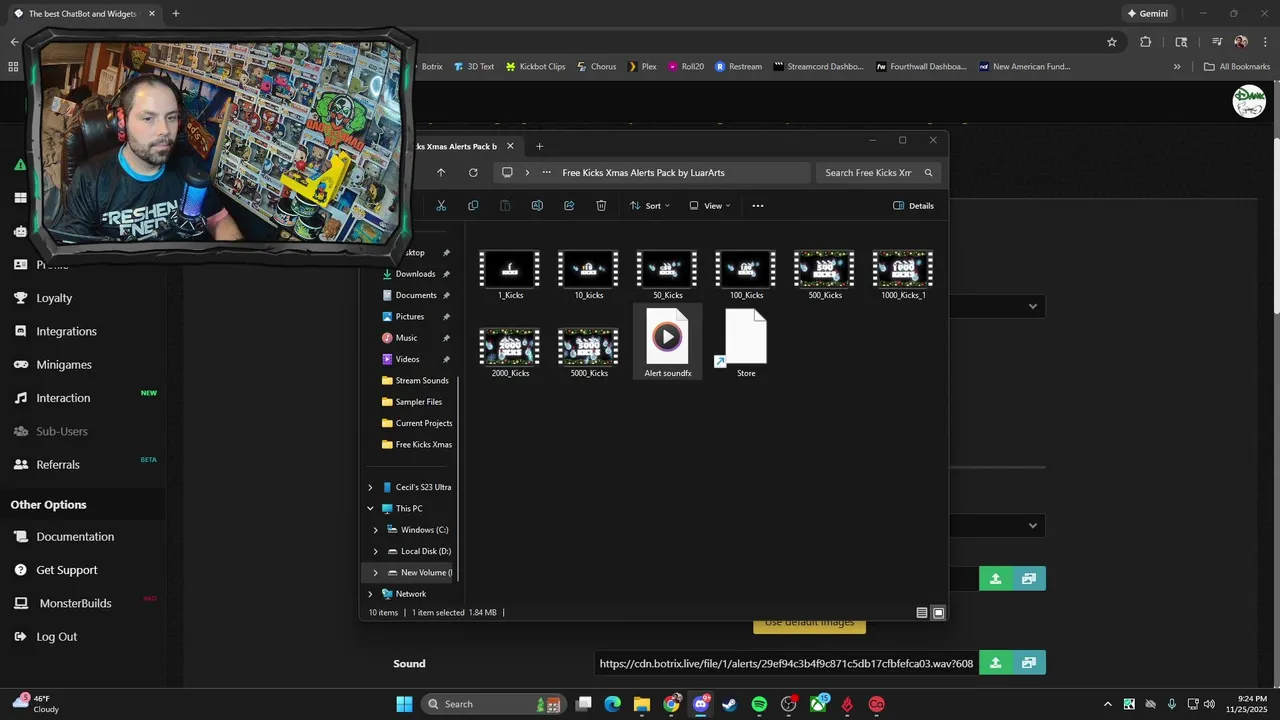This screenshot has height=720, width=1280.
Task: Open the Sort dropdown in File Explorer
Action: 650,206
